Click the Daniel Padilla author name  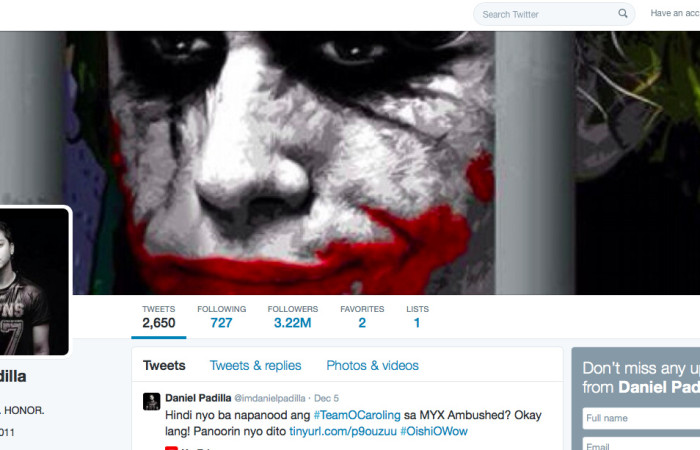pyautogui.click(x=198, y=398)
